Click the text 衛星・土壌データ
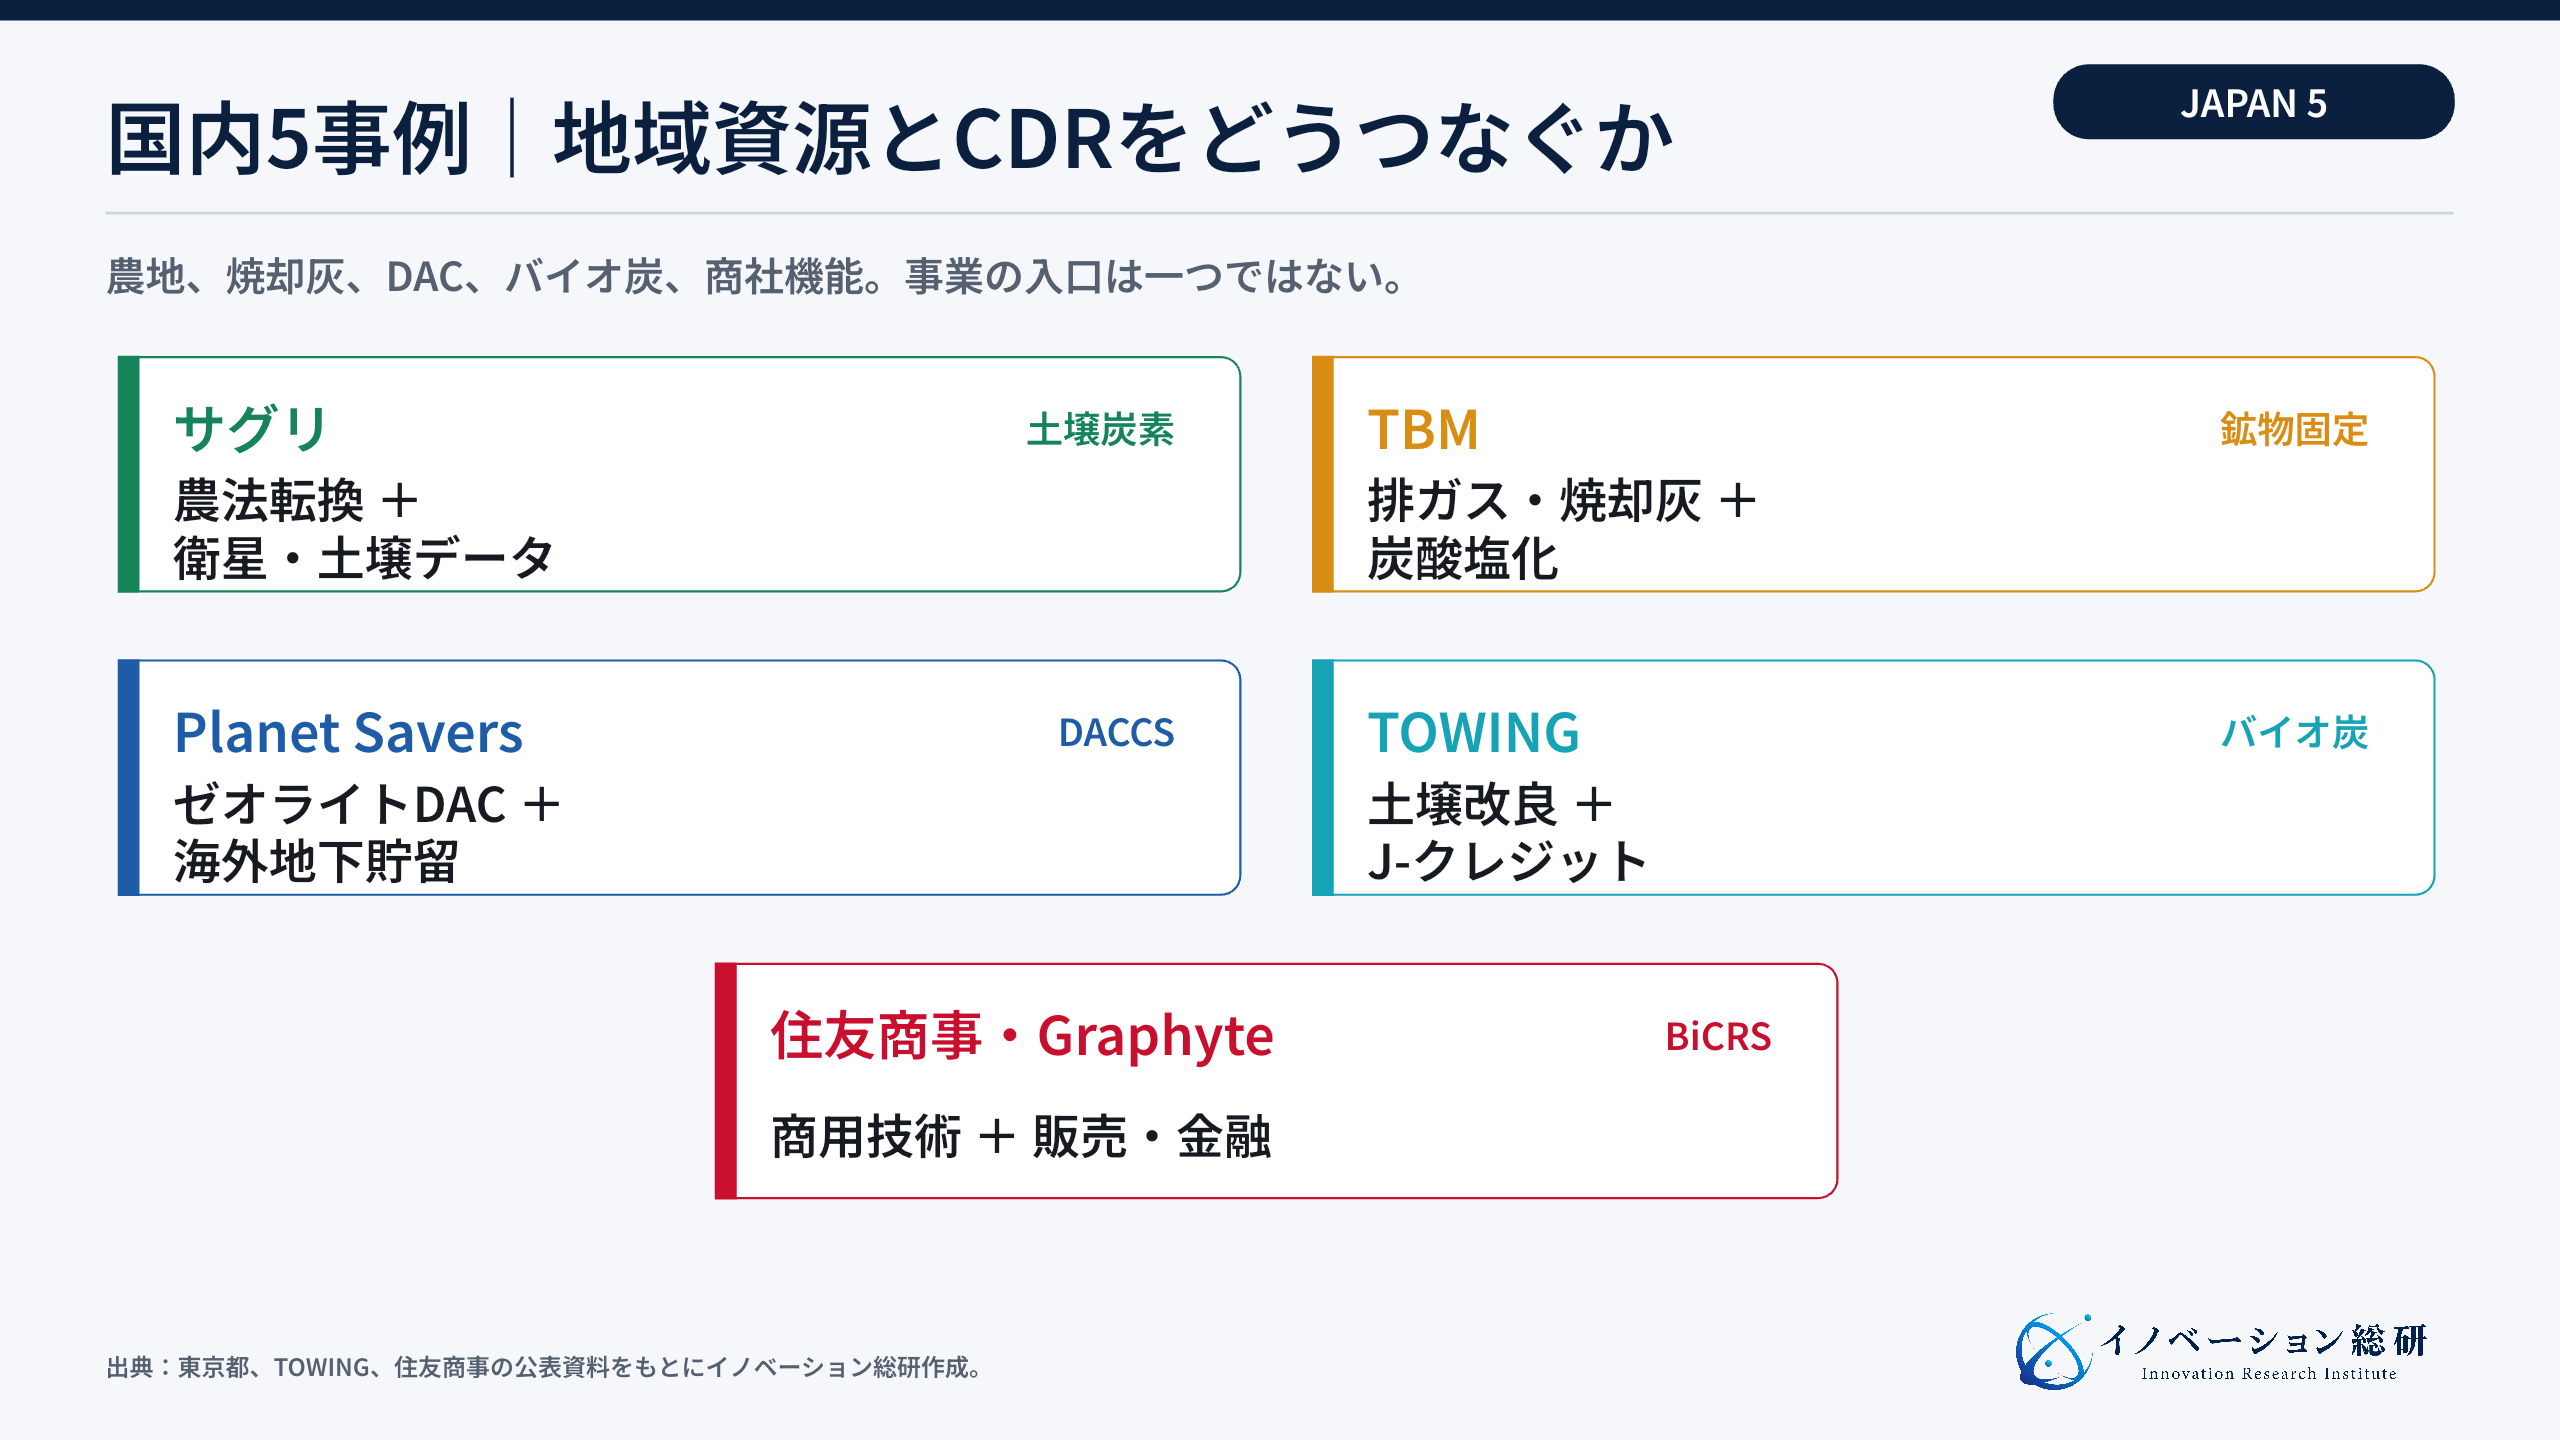This screenshot has width=2560, height=1440. click(x=364, y=558)
